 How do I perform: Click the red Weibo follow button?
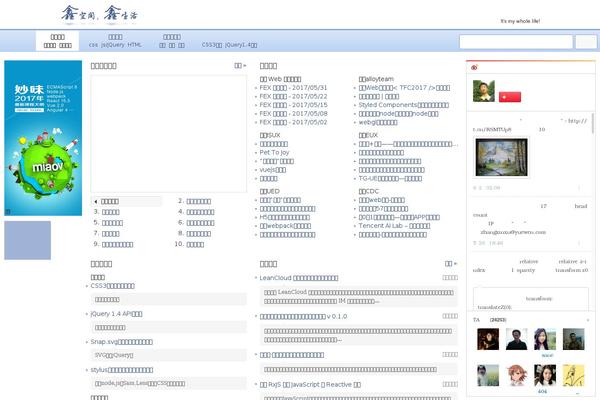(510, 97)
